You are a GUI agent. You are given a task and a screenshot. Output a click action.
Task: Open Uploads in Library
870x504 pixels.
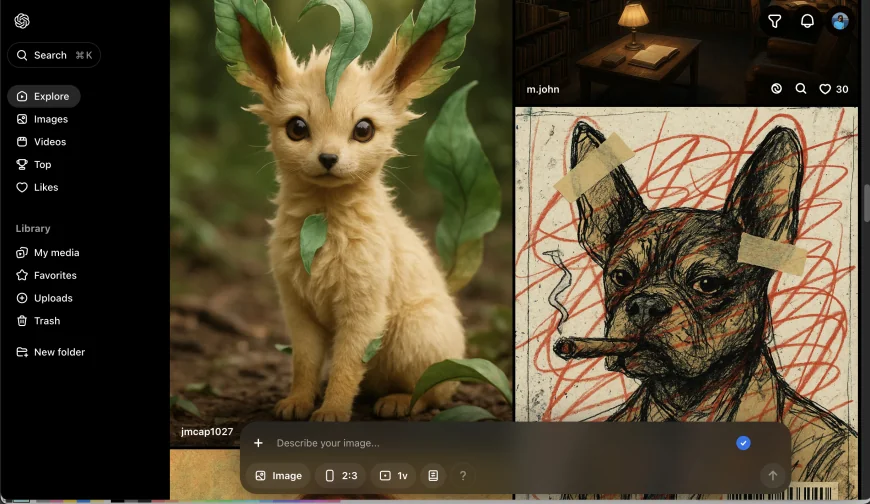(45, 298)
